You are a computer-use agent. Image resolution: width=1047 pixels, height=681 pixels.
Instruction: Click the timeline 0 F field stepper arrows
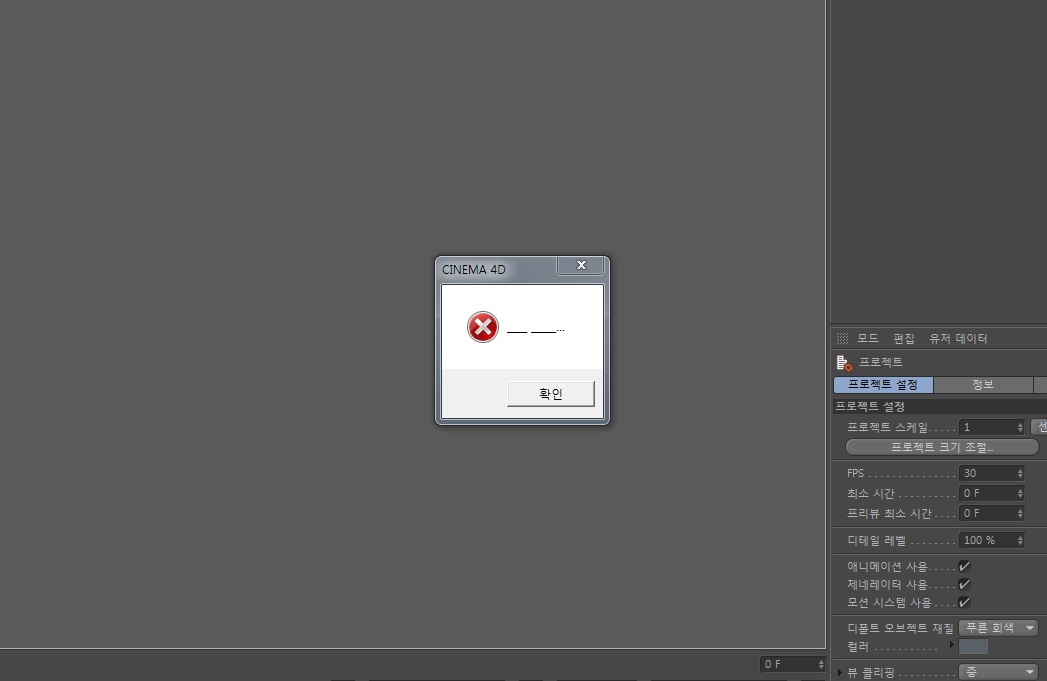click(x=821, y=664)
